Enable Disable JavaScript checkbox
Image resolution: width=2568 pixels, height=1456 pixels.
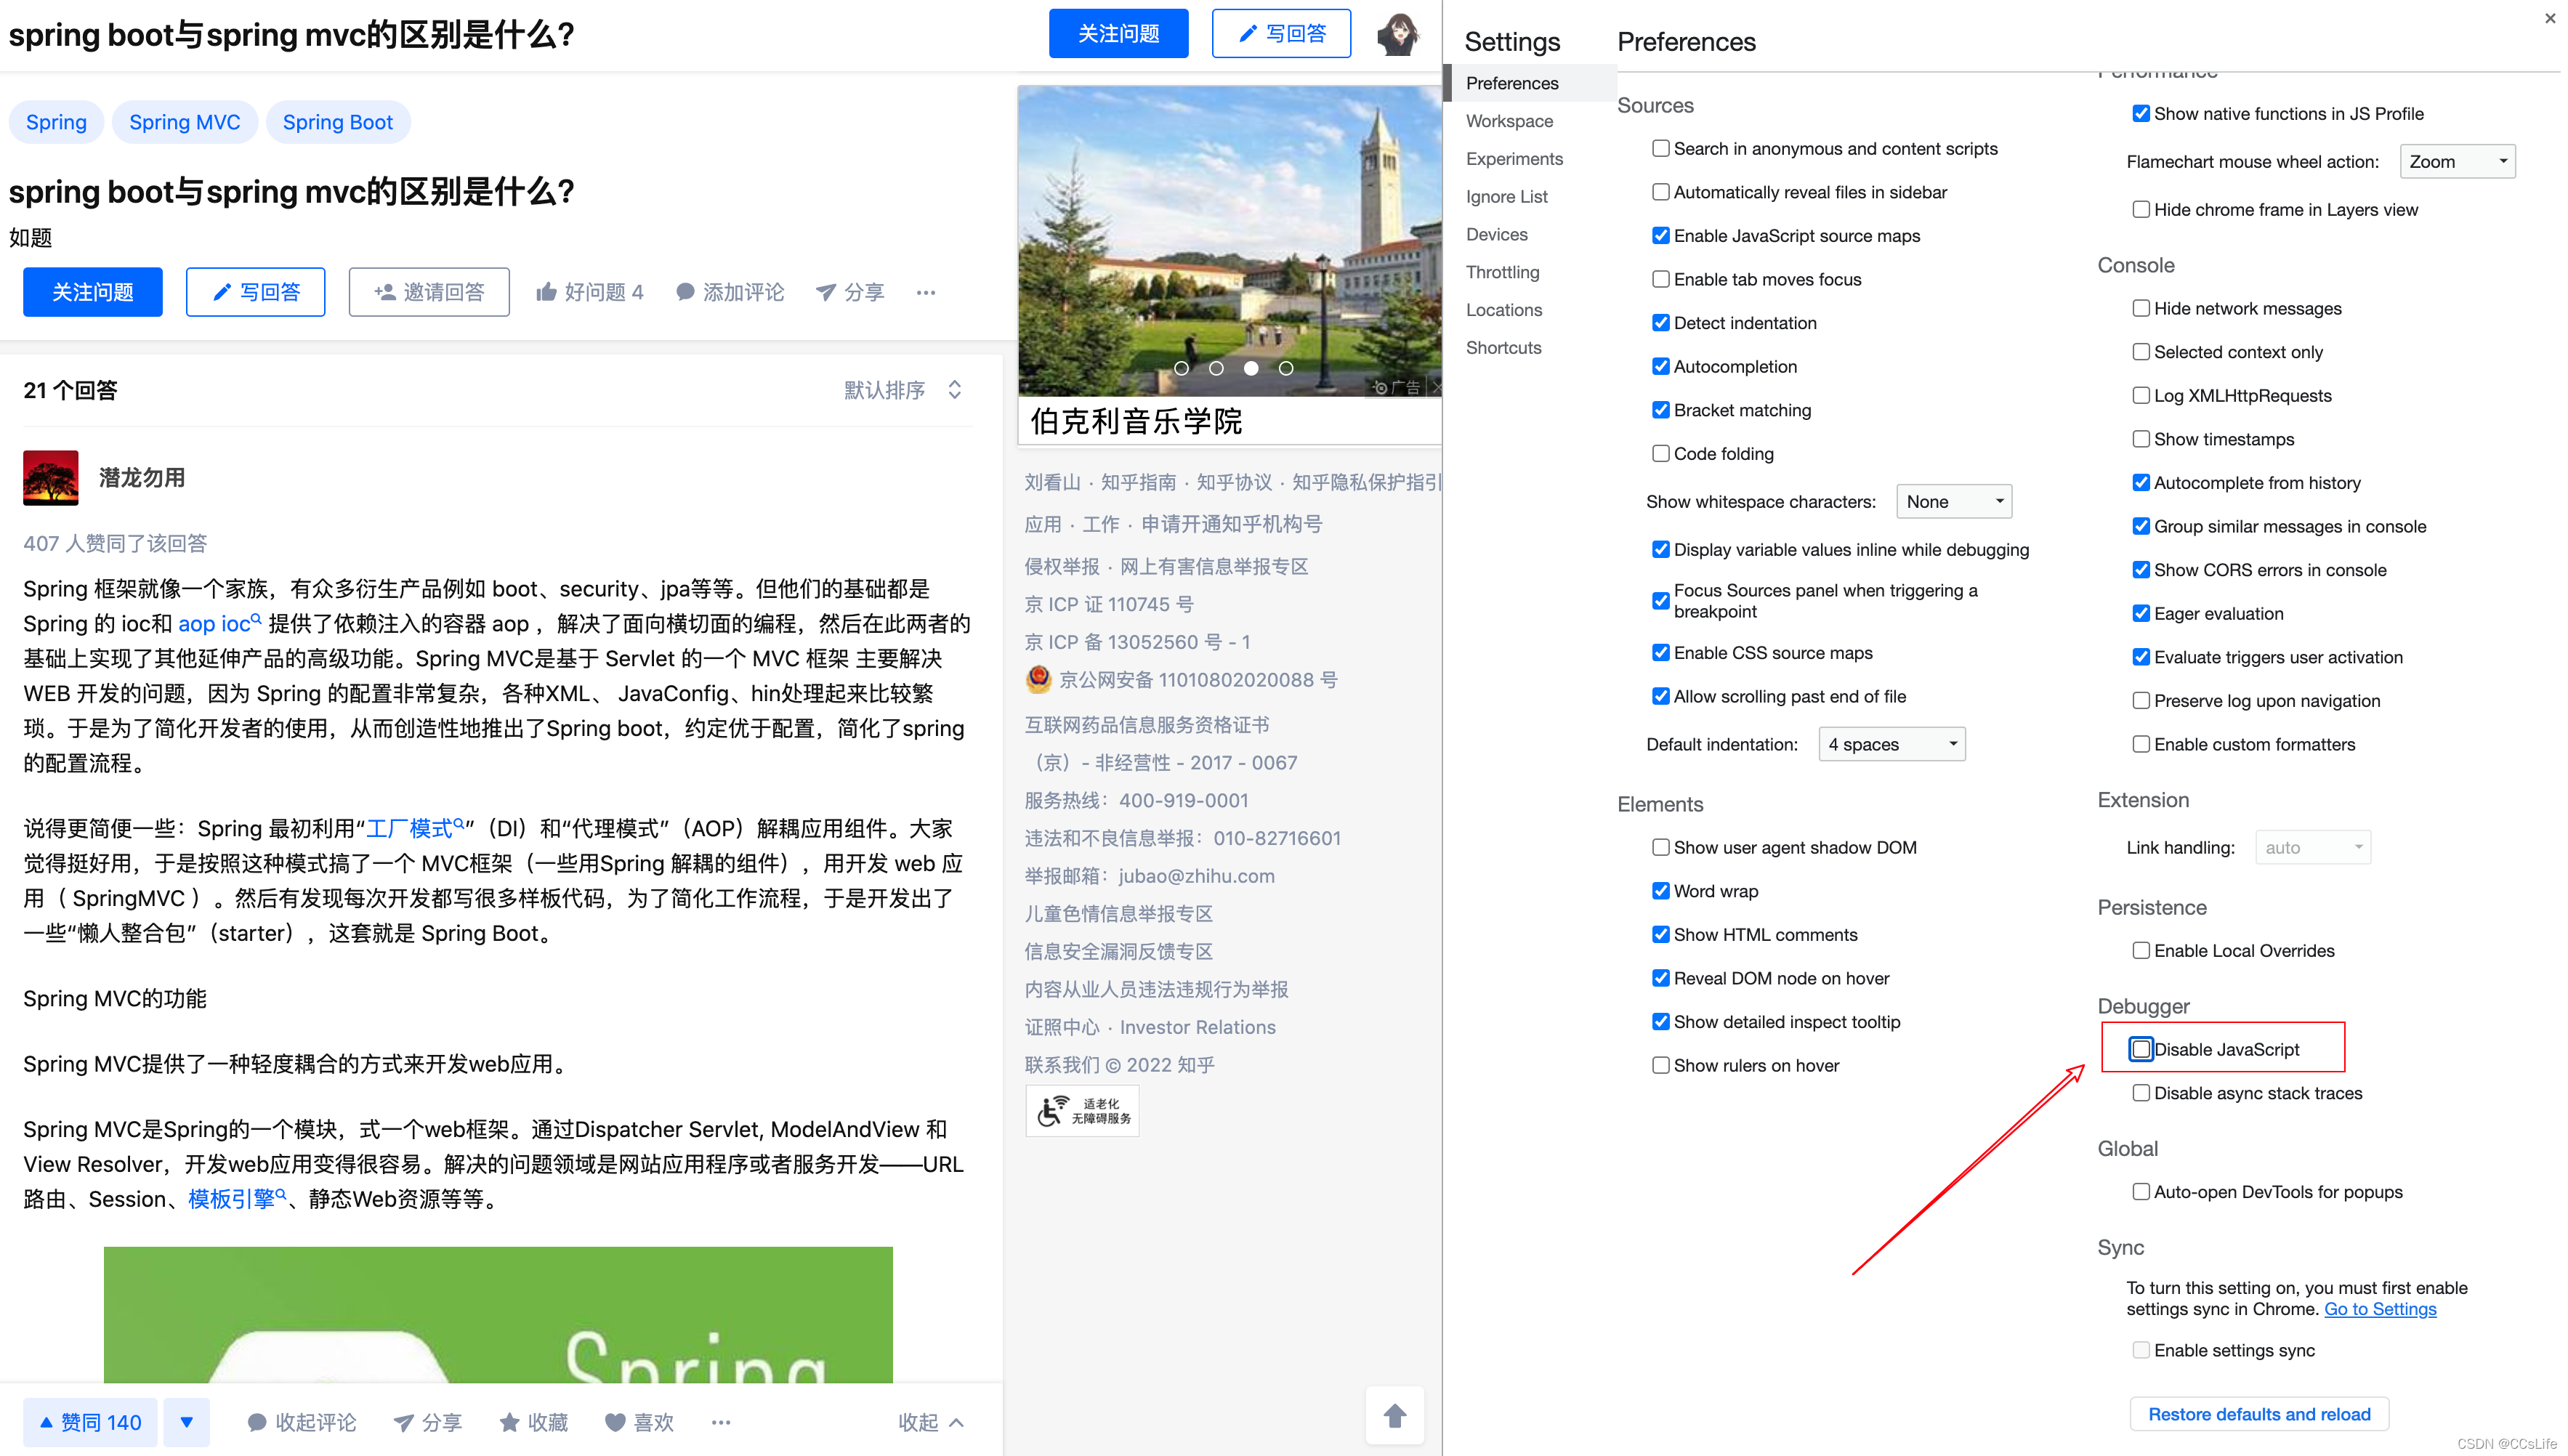[x=2141, y=1049]
